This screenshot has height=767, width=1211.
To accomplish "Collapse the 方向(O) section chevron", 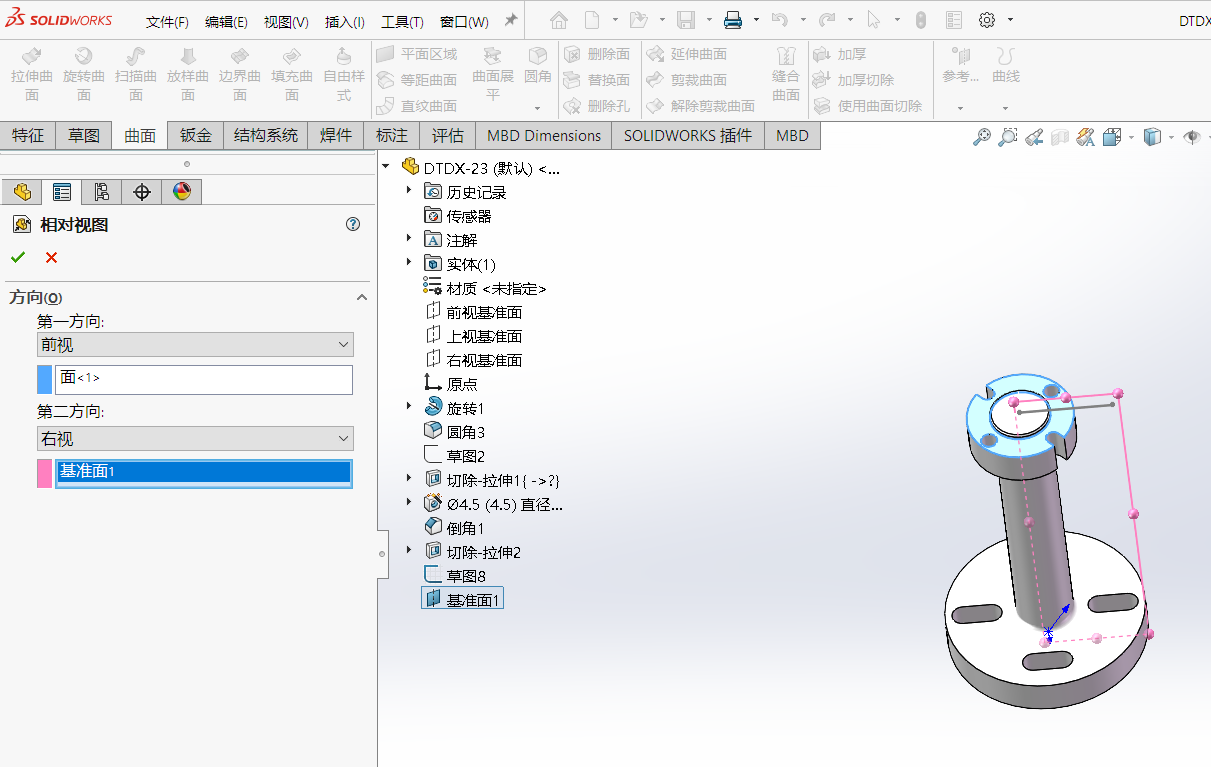I will pyautogui.click(x=362, y=297).
